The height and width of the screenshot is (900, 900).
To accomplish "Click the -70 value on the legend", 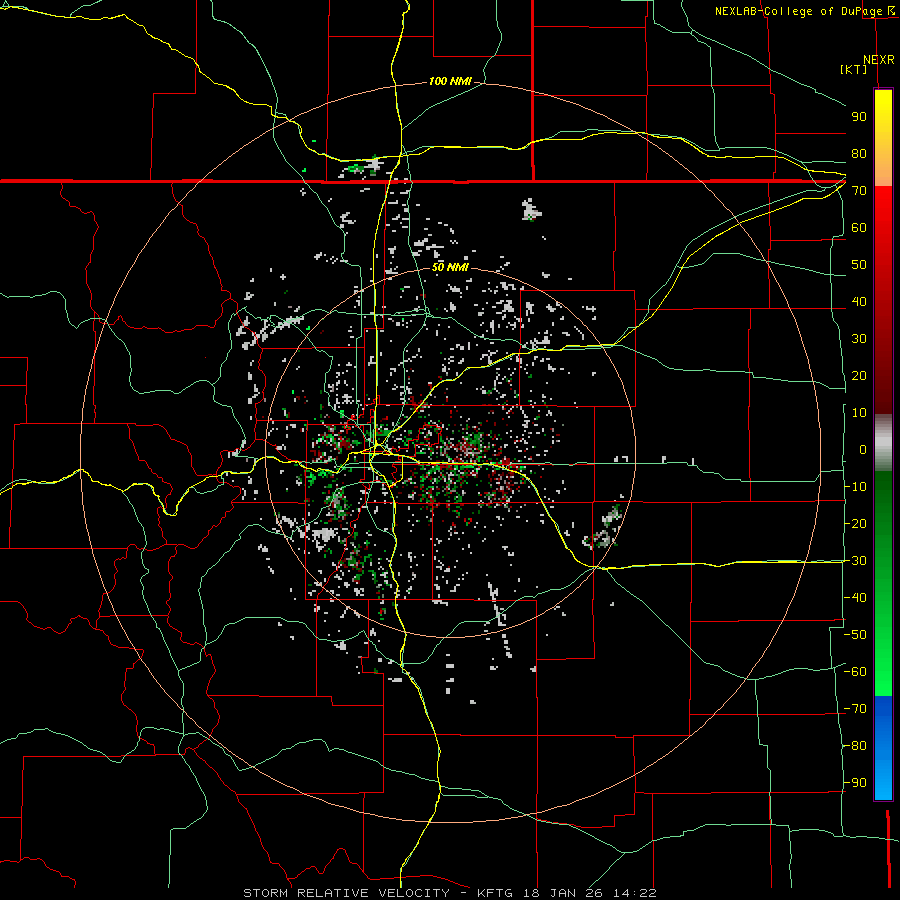I will (x=855, y=709).
